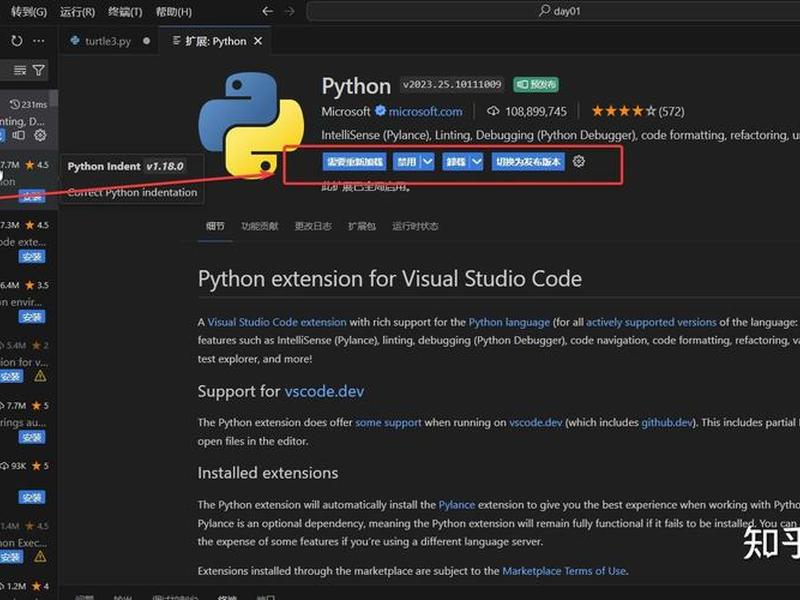Expand the 禁用 dropdown arrow
Viewport: 800px width, 600px height.
click(428, 162)
